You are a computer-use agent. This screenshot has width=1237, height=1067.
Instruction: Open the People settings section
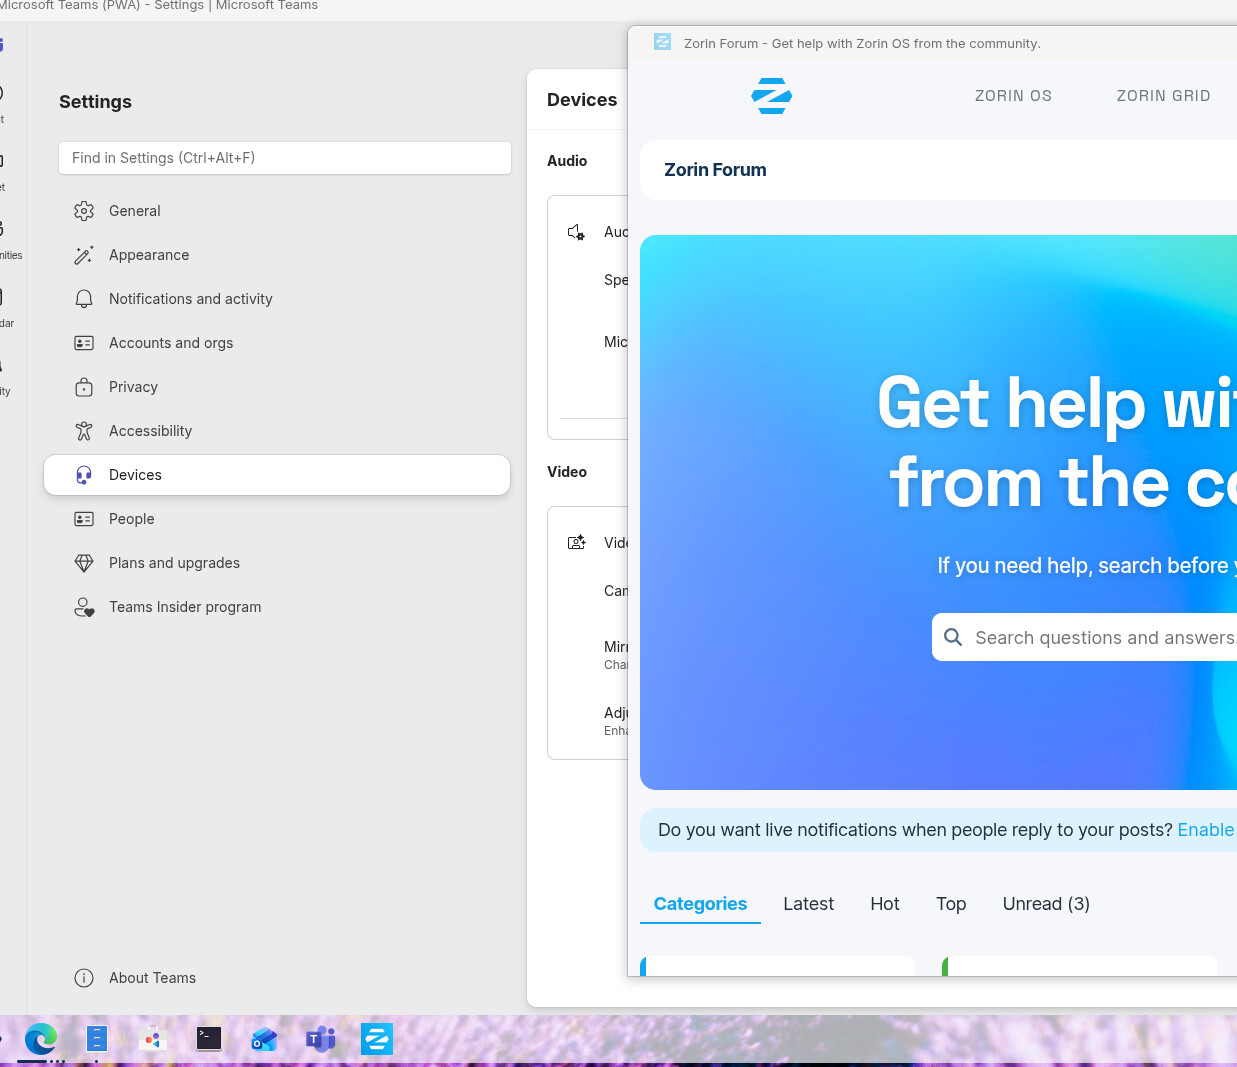coord(132,519)
